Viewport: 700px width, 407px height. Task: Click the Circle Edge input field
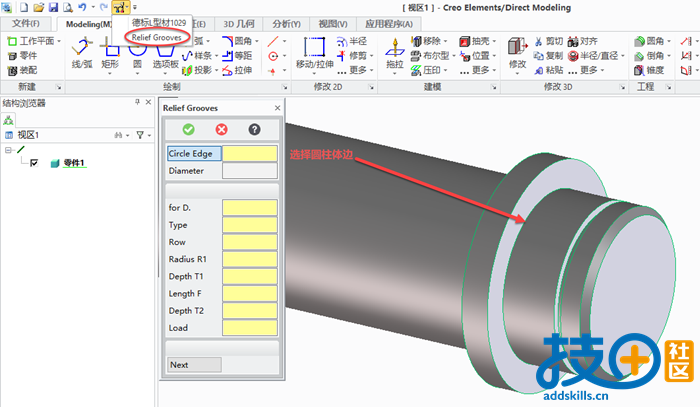(x=250, y=154)
